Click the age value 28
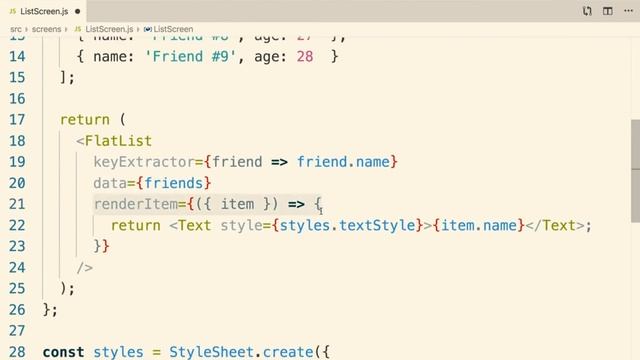The height and width of the screenshot is (360, 640). [305, 56]
